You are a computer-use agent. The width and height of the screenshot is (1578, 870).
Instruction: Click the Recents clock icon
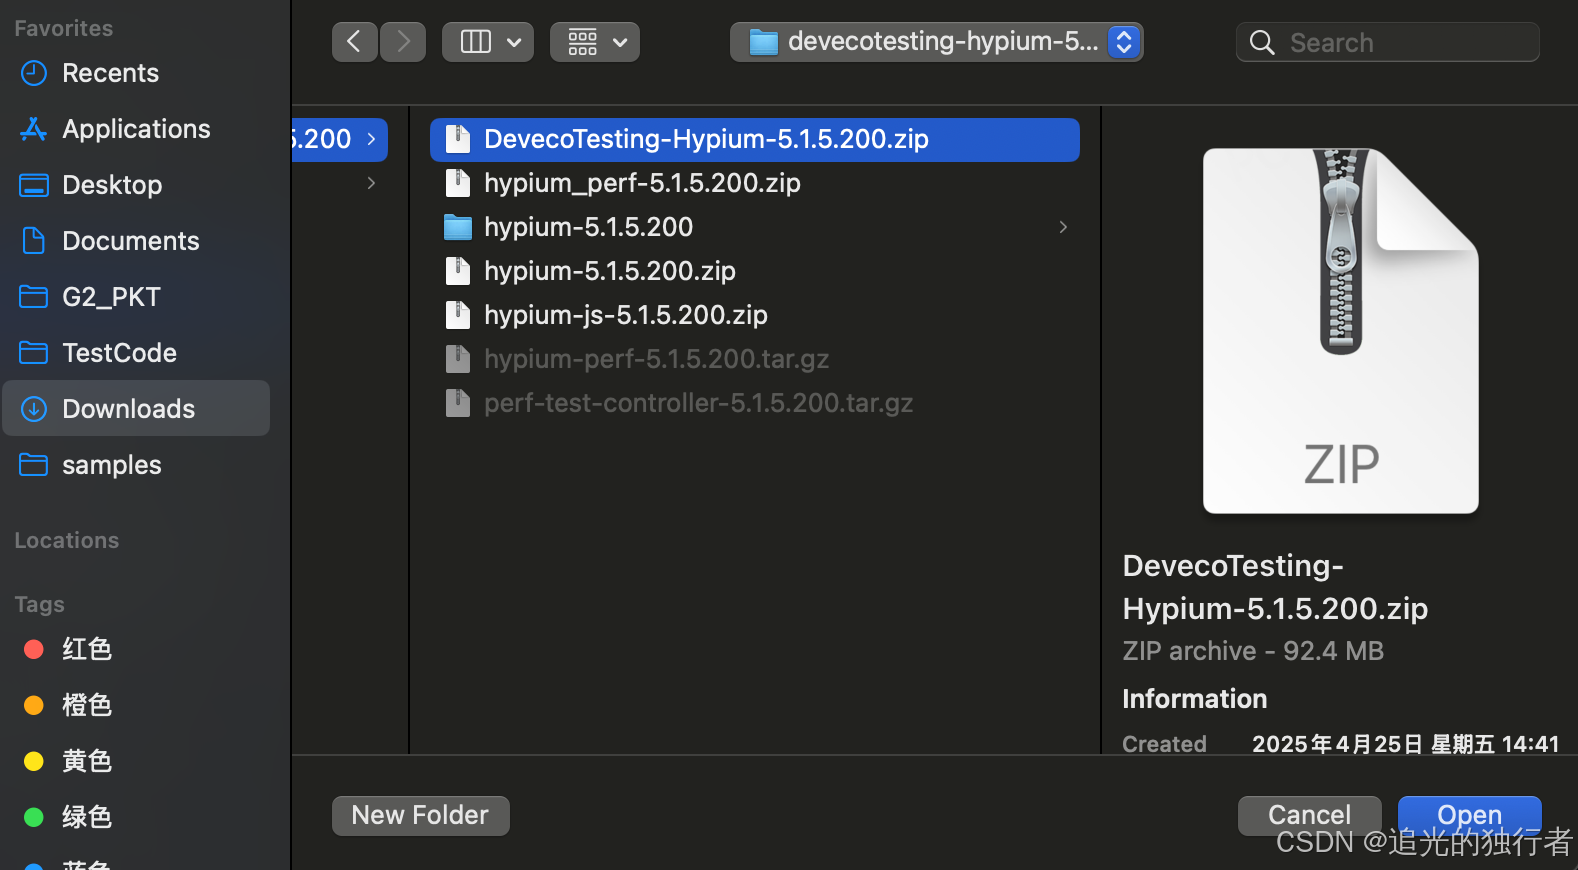[x=34, y=73]
